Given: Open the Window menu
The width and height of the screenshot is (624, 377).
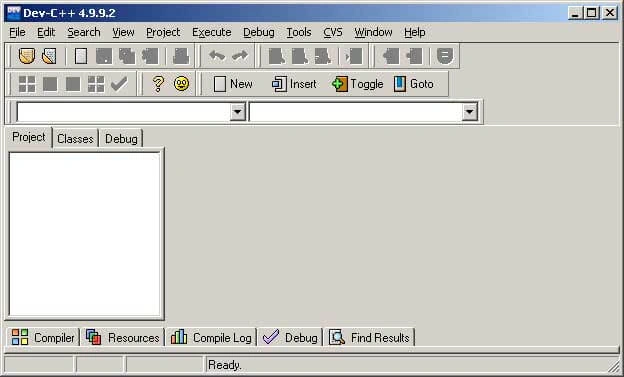Looking at the screenshot, I should 373,32.
